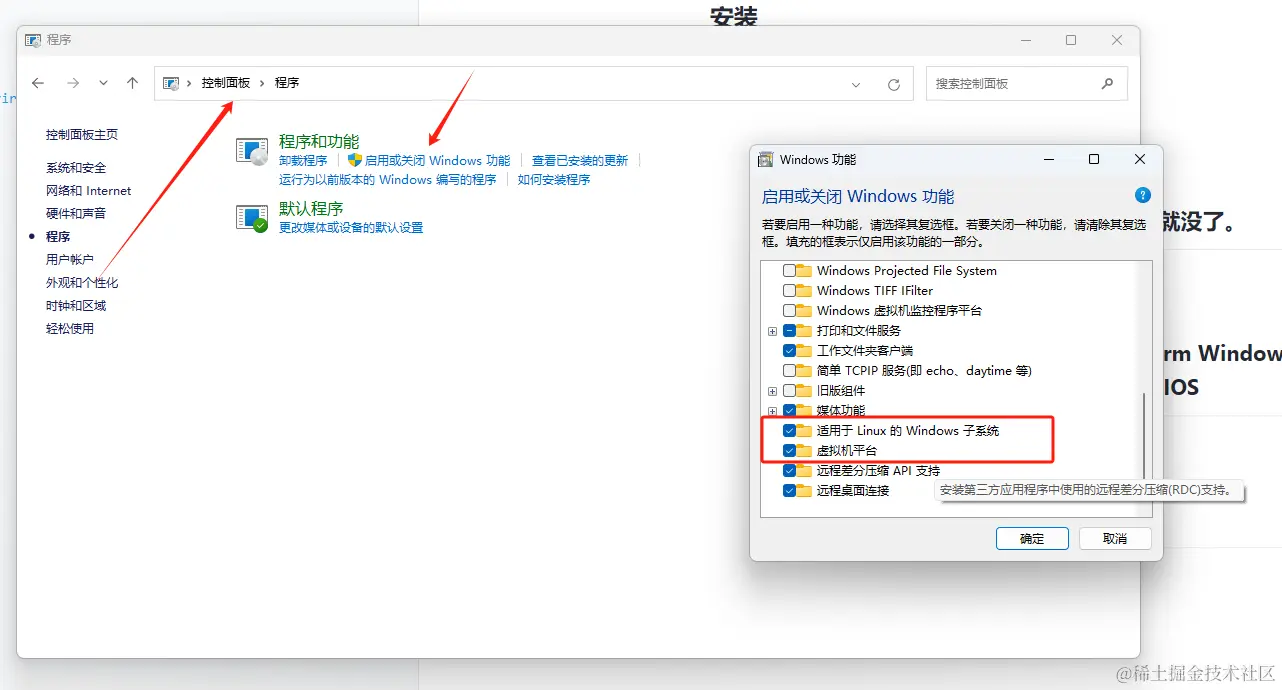Click 查看已安装的更新 link
1282x690 pixels.
click(580, 161)
